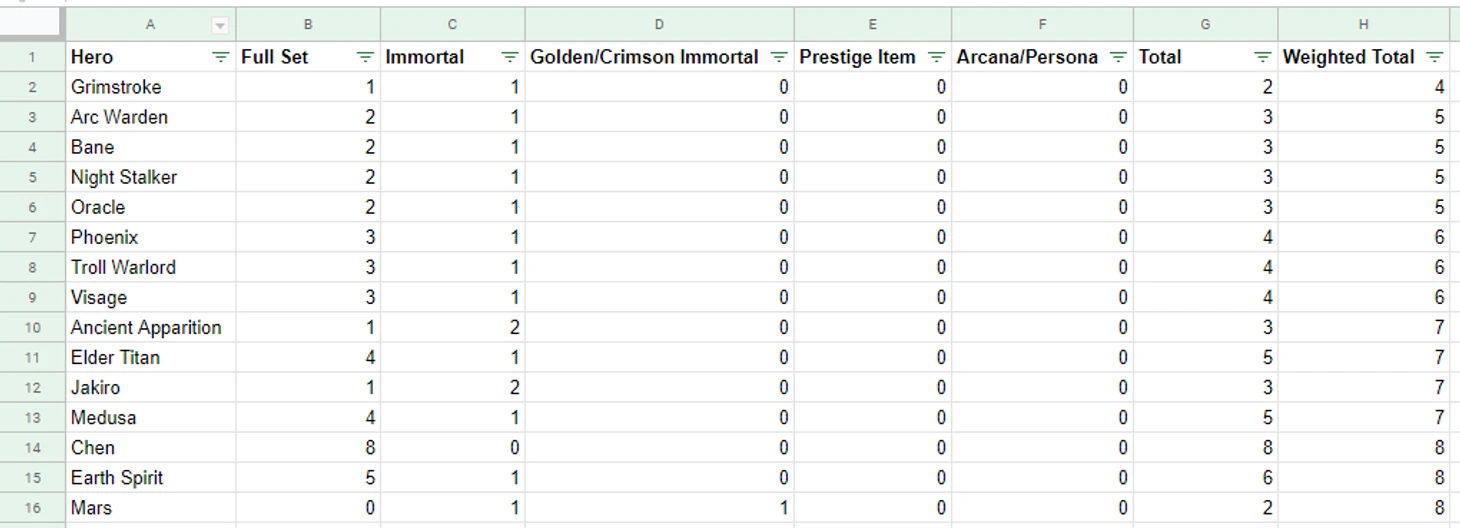Select the entire column D header
This screenshot has height=528, width=1460.
(659, 25)
